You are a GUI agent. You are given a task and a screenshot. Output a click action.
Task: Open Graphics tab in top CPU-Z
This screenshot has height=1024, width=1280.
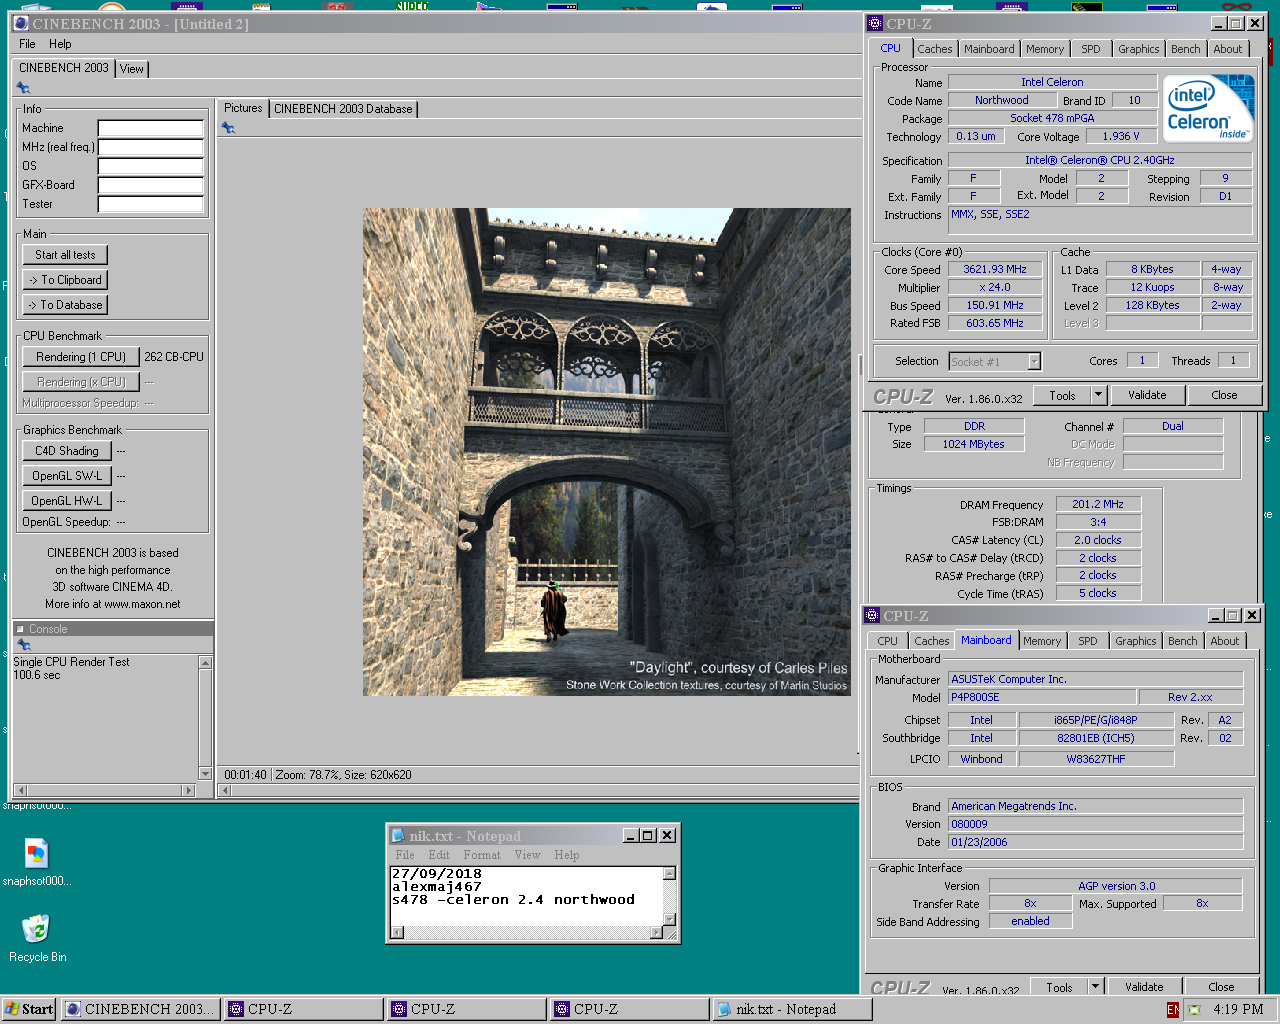tap(1139, 49)
